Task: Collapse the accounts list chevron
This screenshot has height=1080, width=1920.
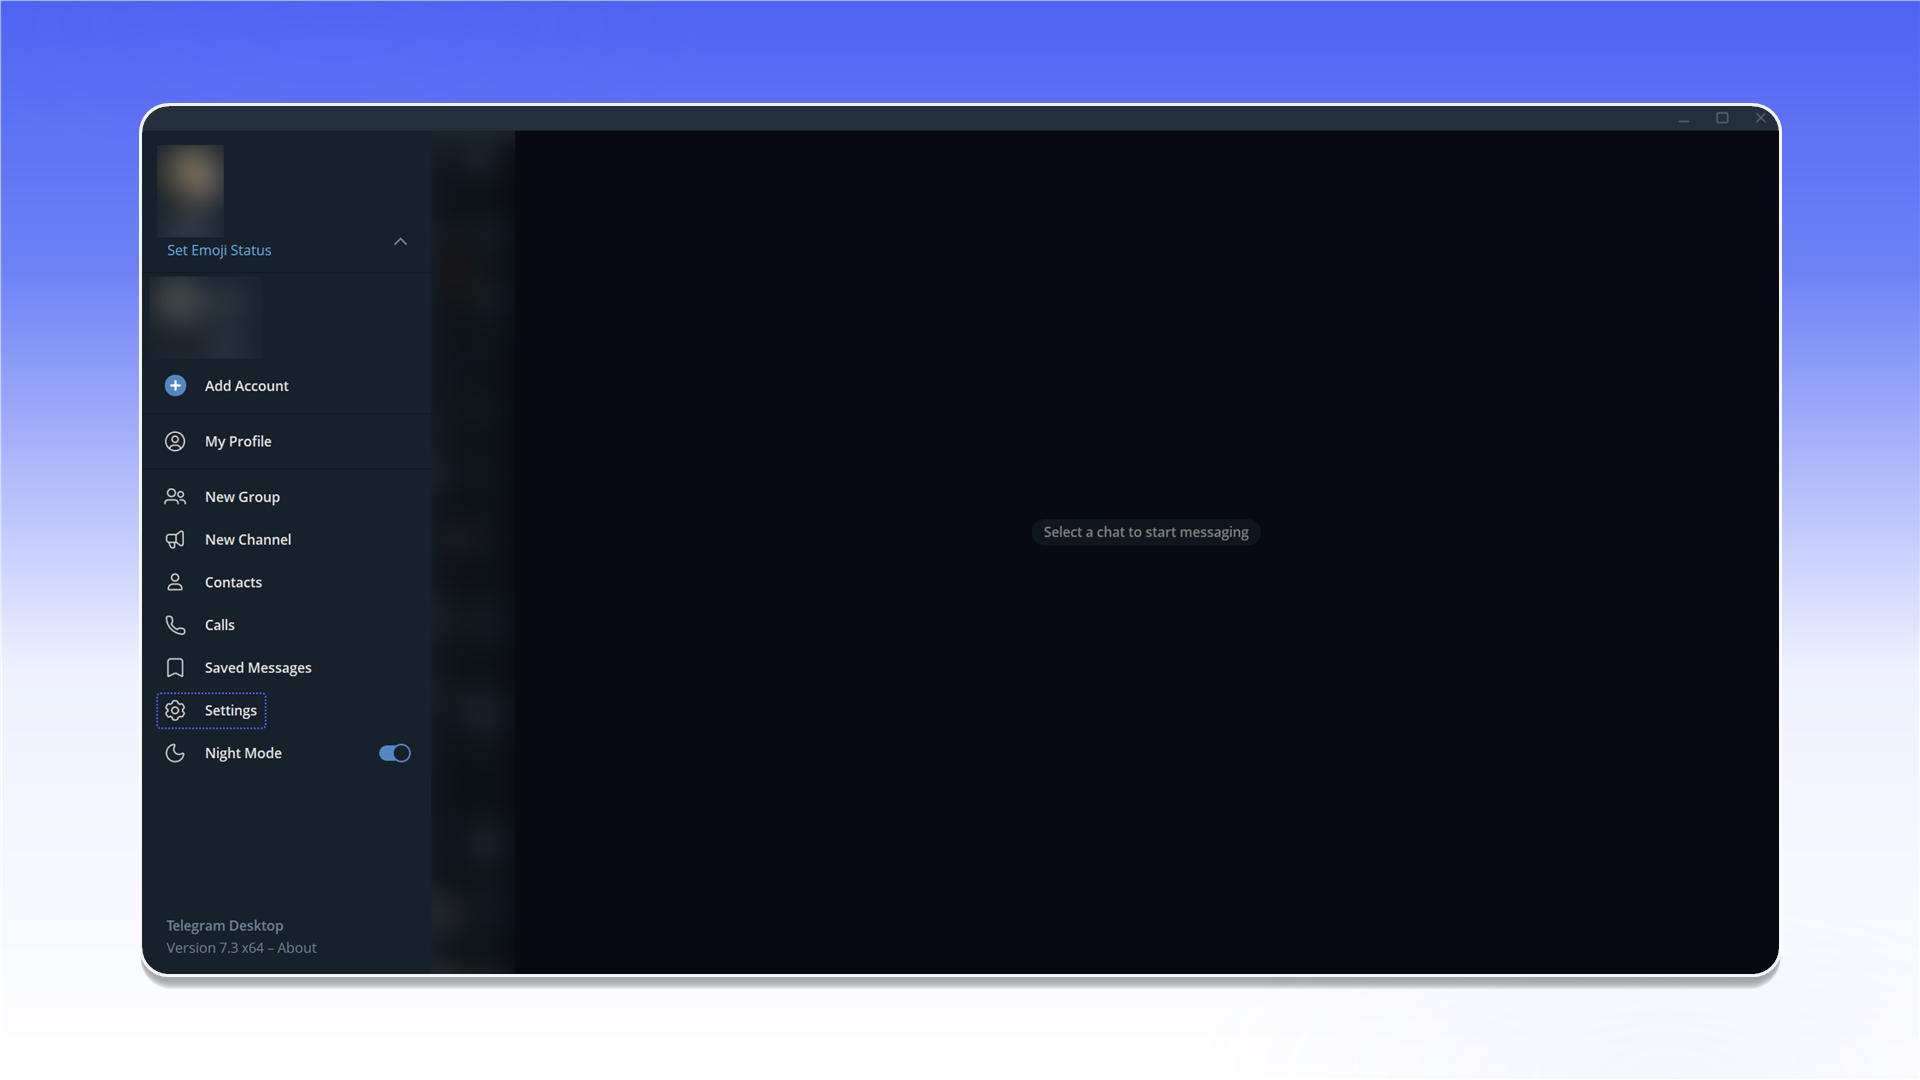Action: pos(400,242)
